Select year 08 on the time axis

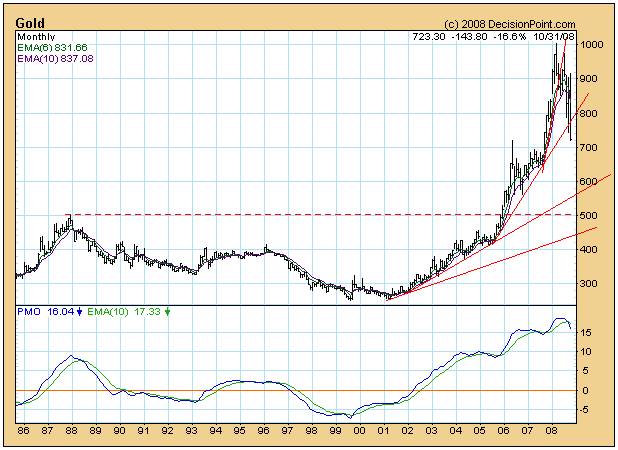553,430
